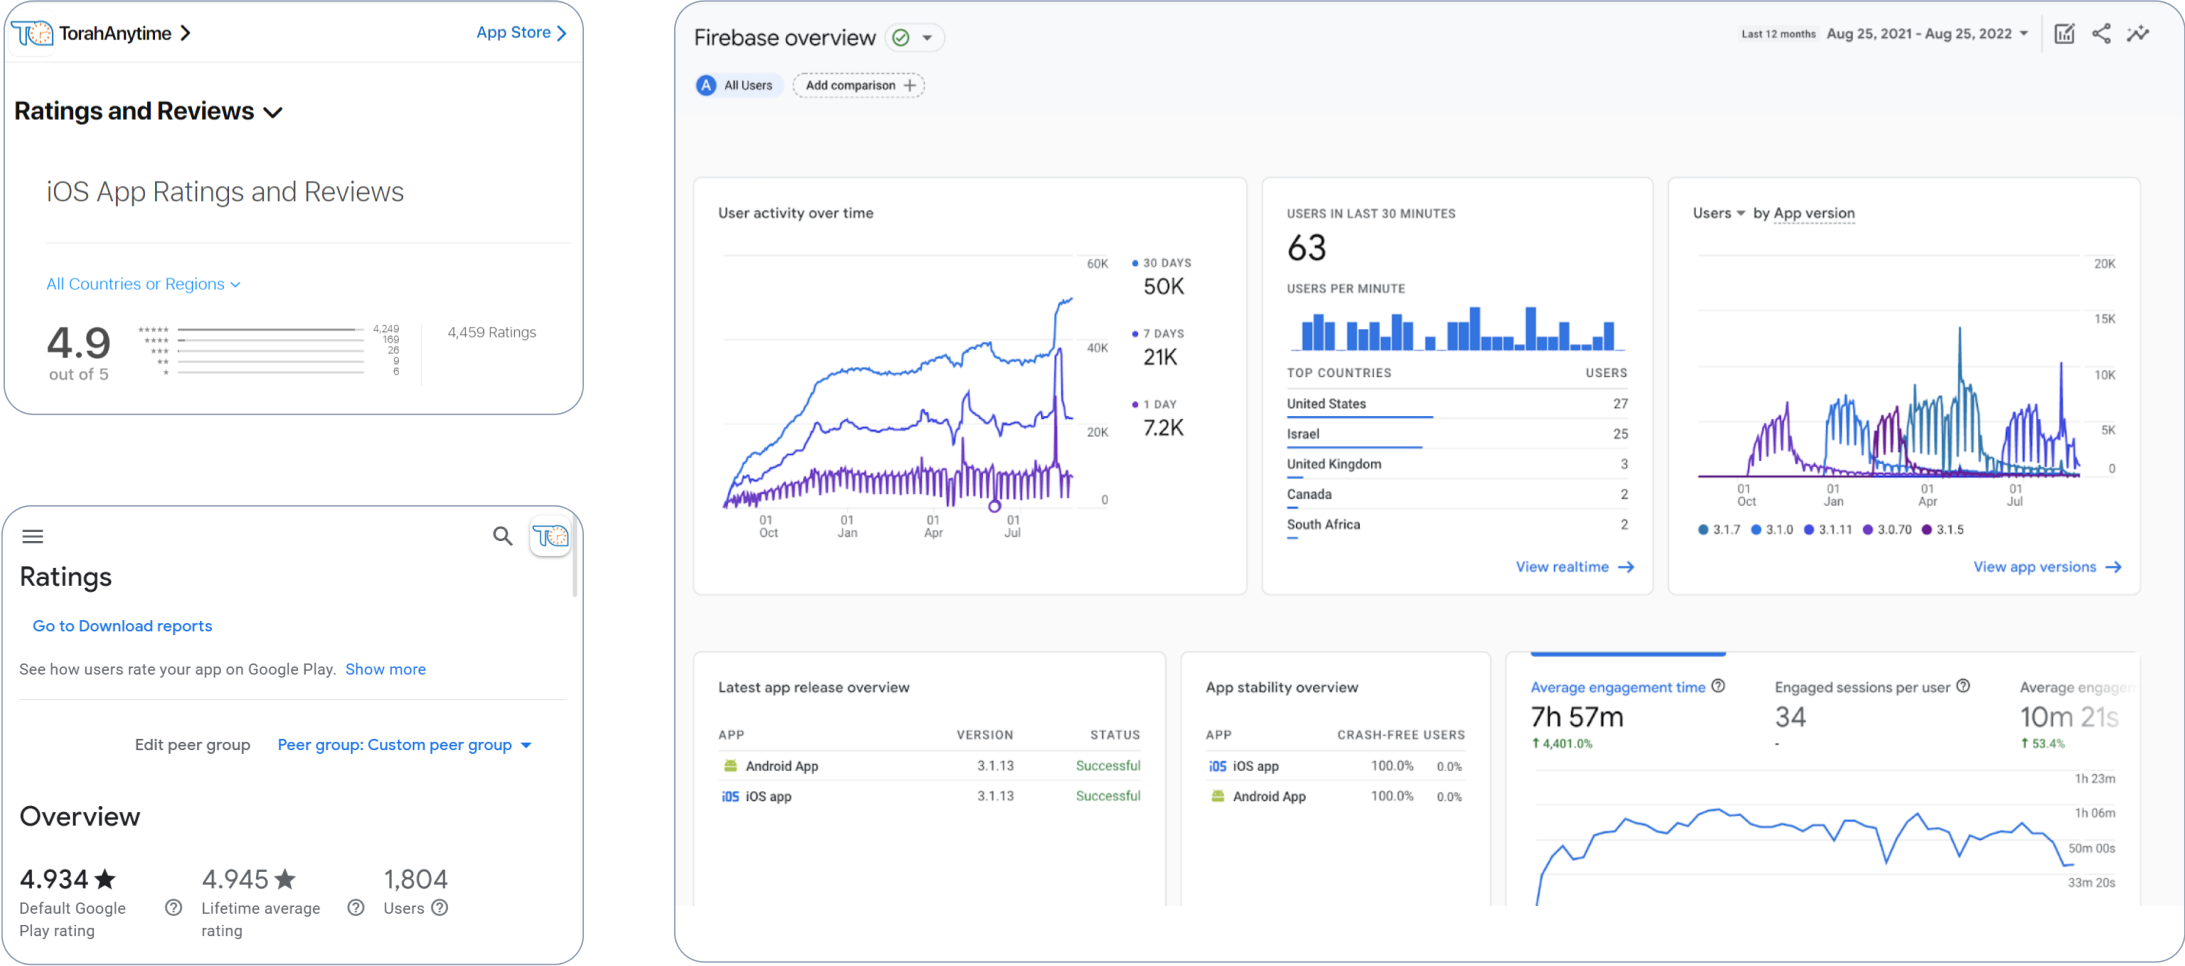Open the hamburger menu in Ratings panel

pyautogui.click(x=33, y=537)
